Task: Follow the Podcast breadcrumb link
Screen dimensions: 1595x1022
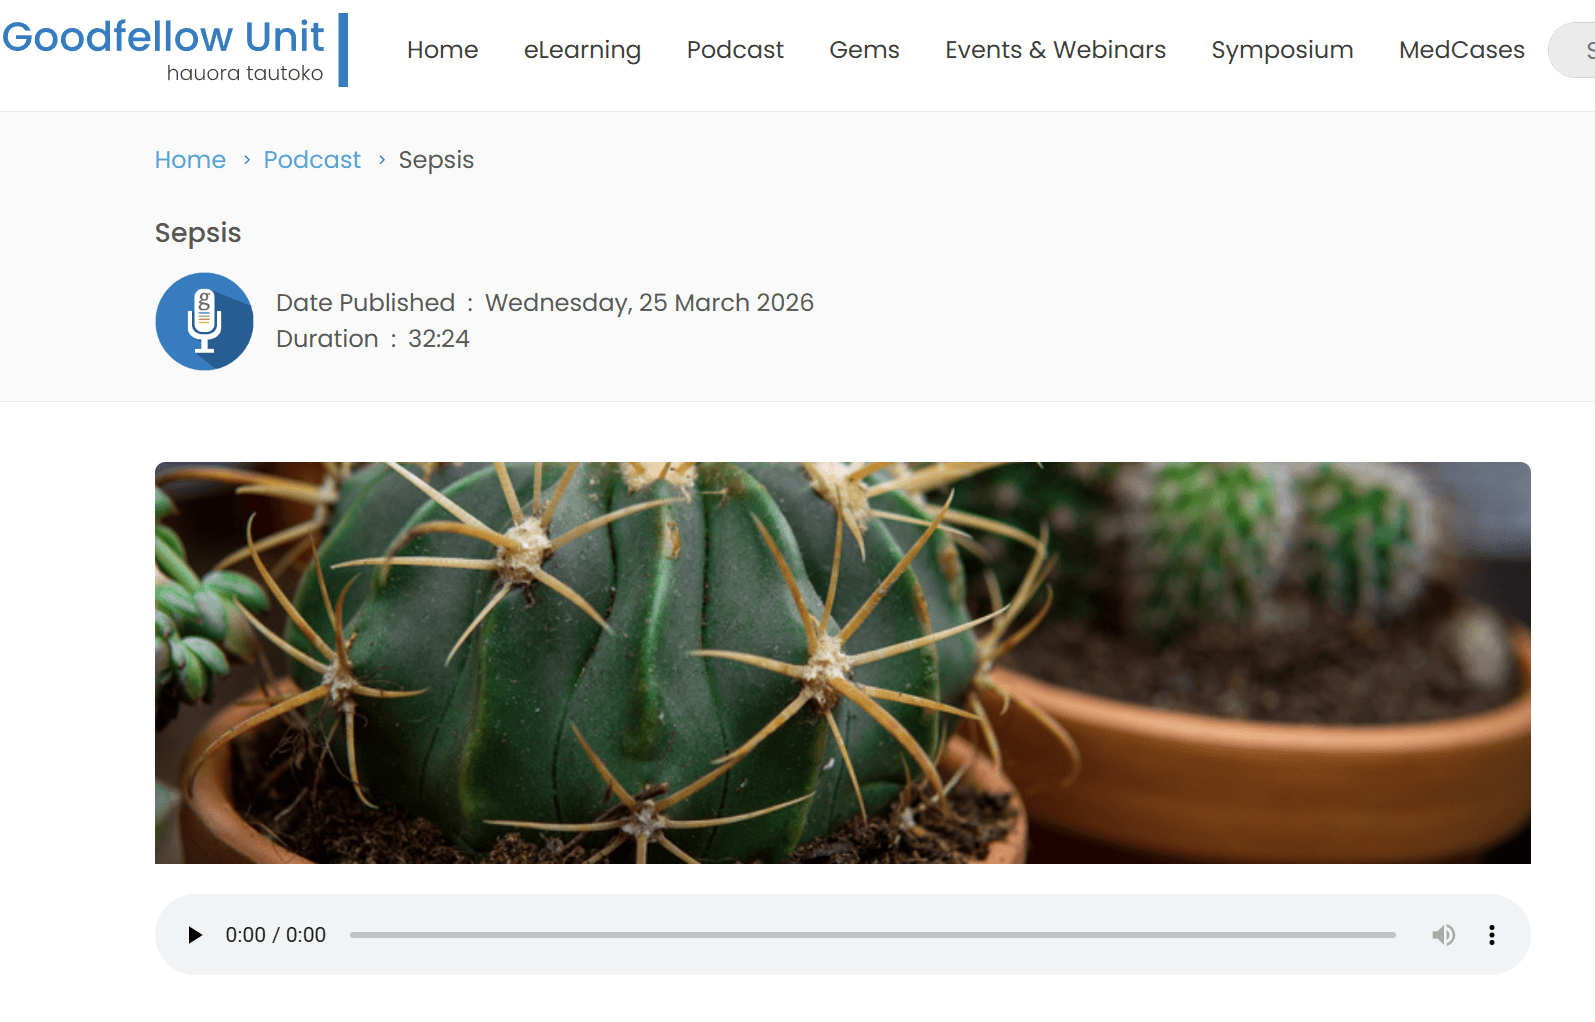Action: 312,160
